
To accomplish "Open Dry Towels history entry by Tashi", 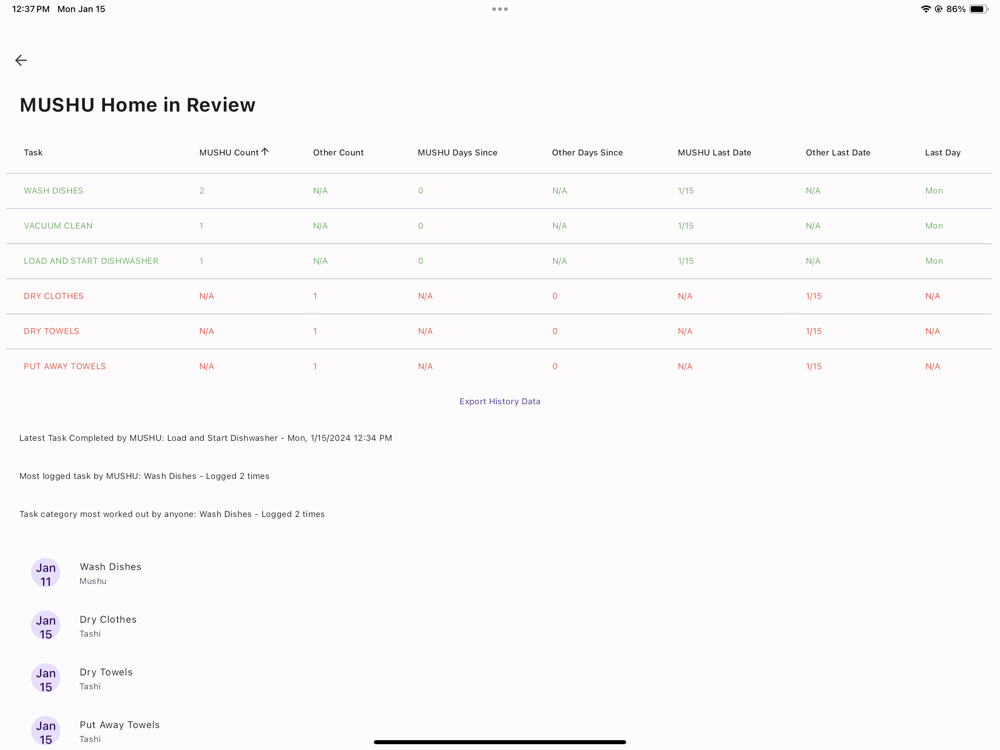I will click(106, 679).
